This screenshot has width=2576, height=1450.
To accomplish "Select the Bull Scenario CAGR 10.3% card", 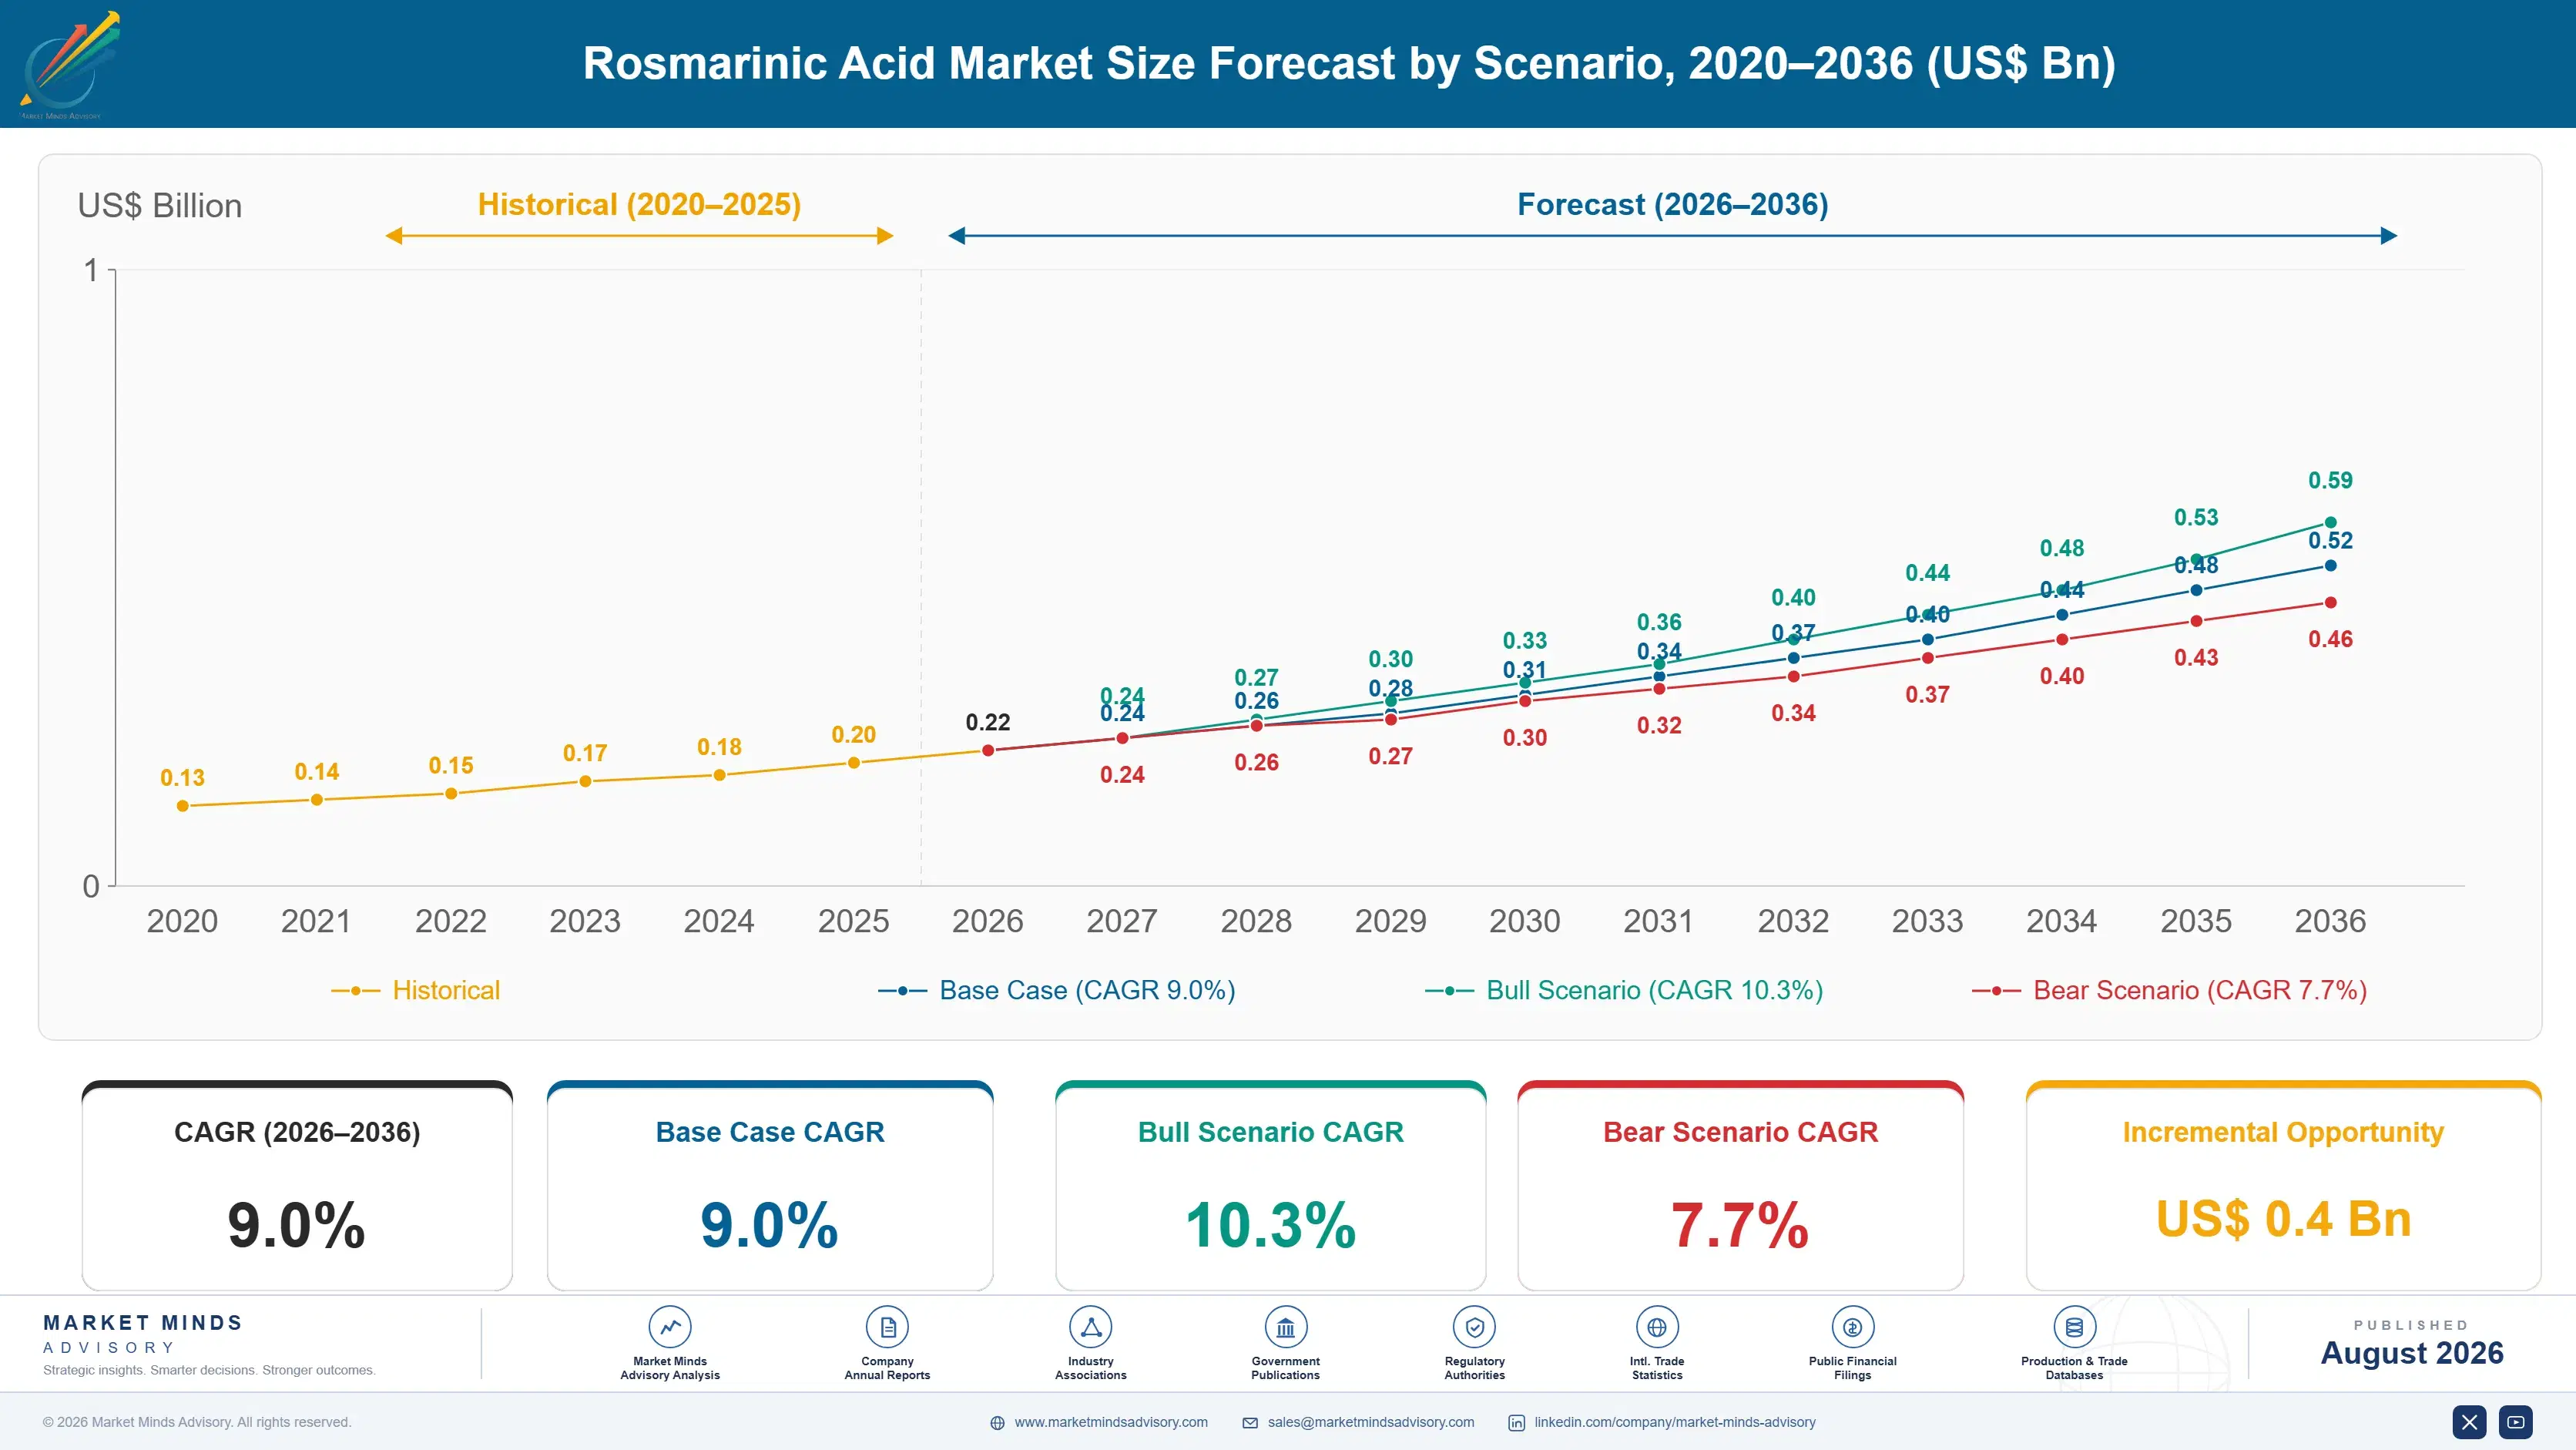I will point(1271,1185).
